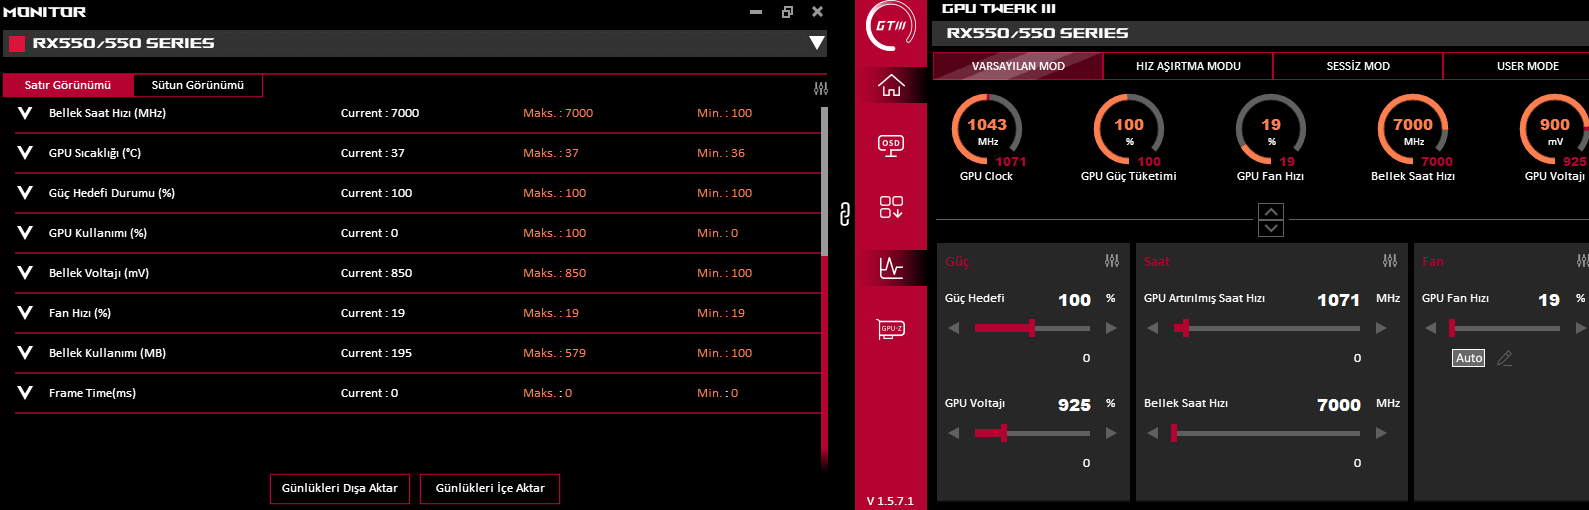Click the Bellek Saat Hızı slider track
The height and width of the screenshot is (510, 1589).
1267,433
